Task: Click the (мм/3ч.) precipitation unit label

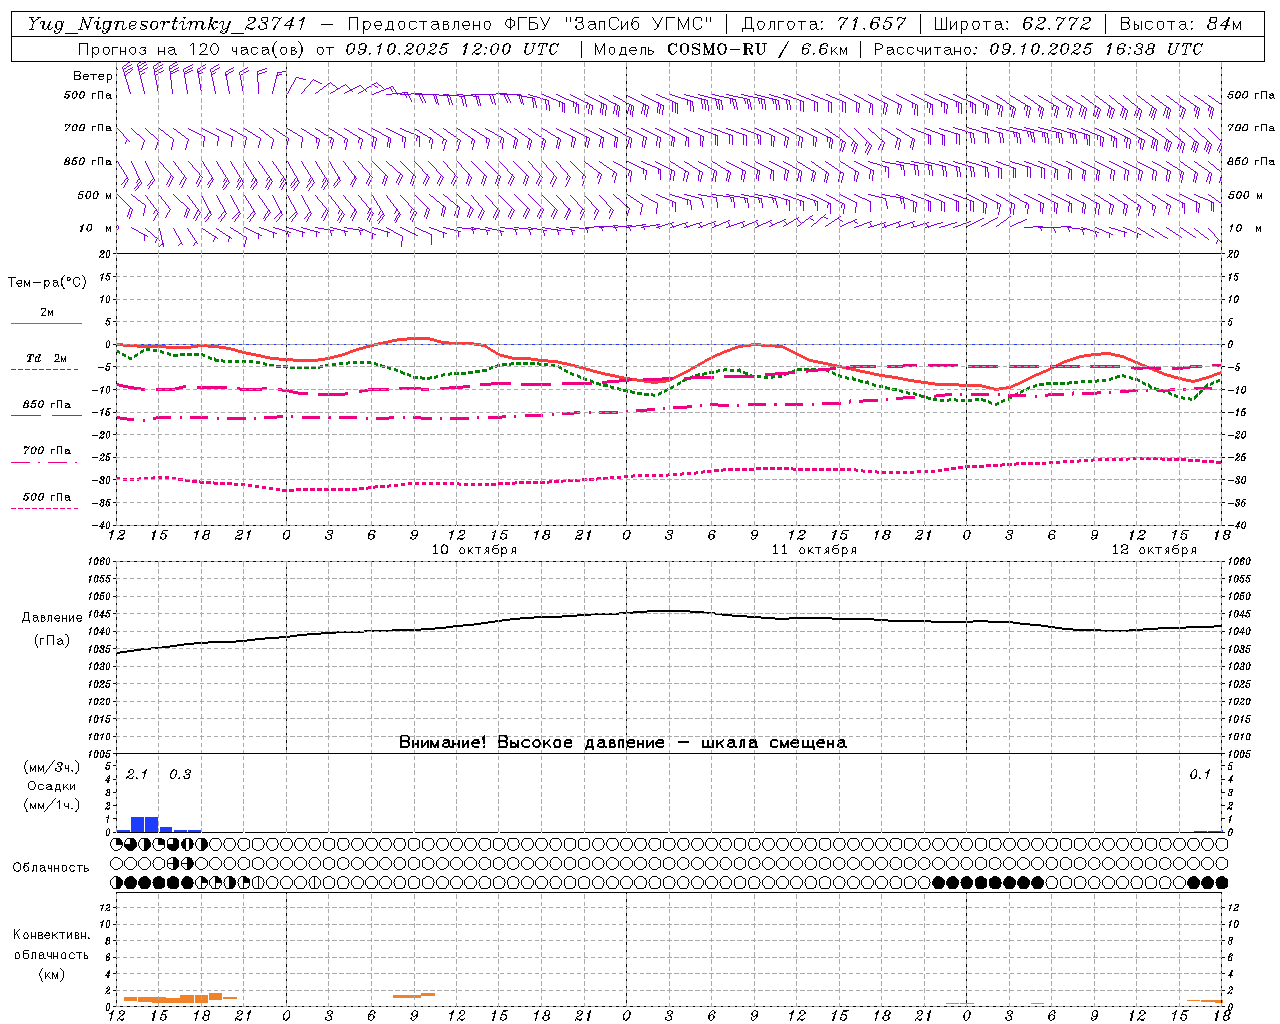Action: tap(52, 767)
